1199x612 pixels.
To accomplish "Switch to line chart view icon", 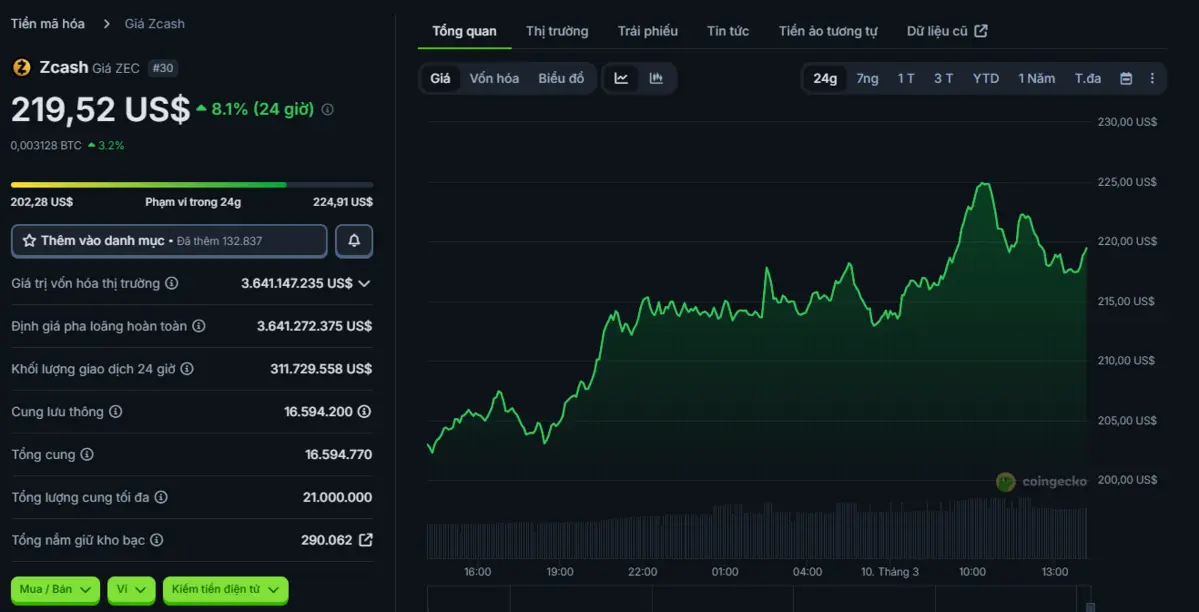I will [621, 78].
